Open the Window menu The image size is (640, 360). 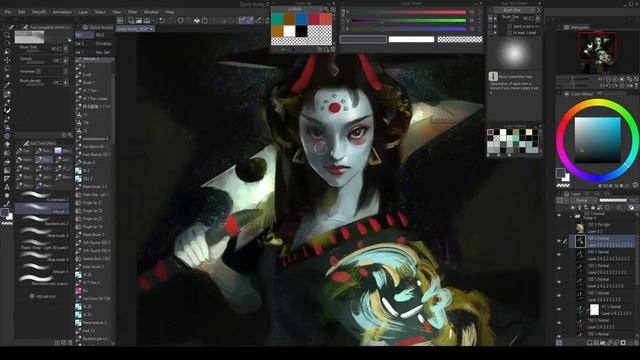(151, 12)
